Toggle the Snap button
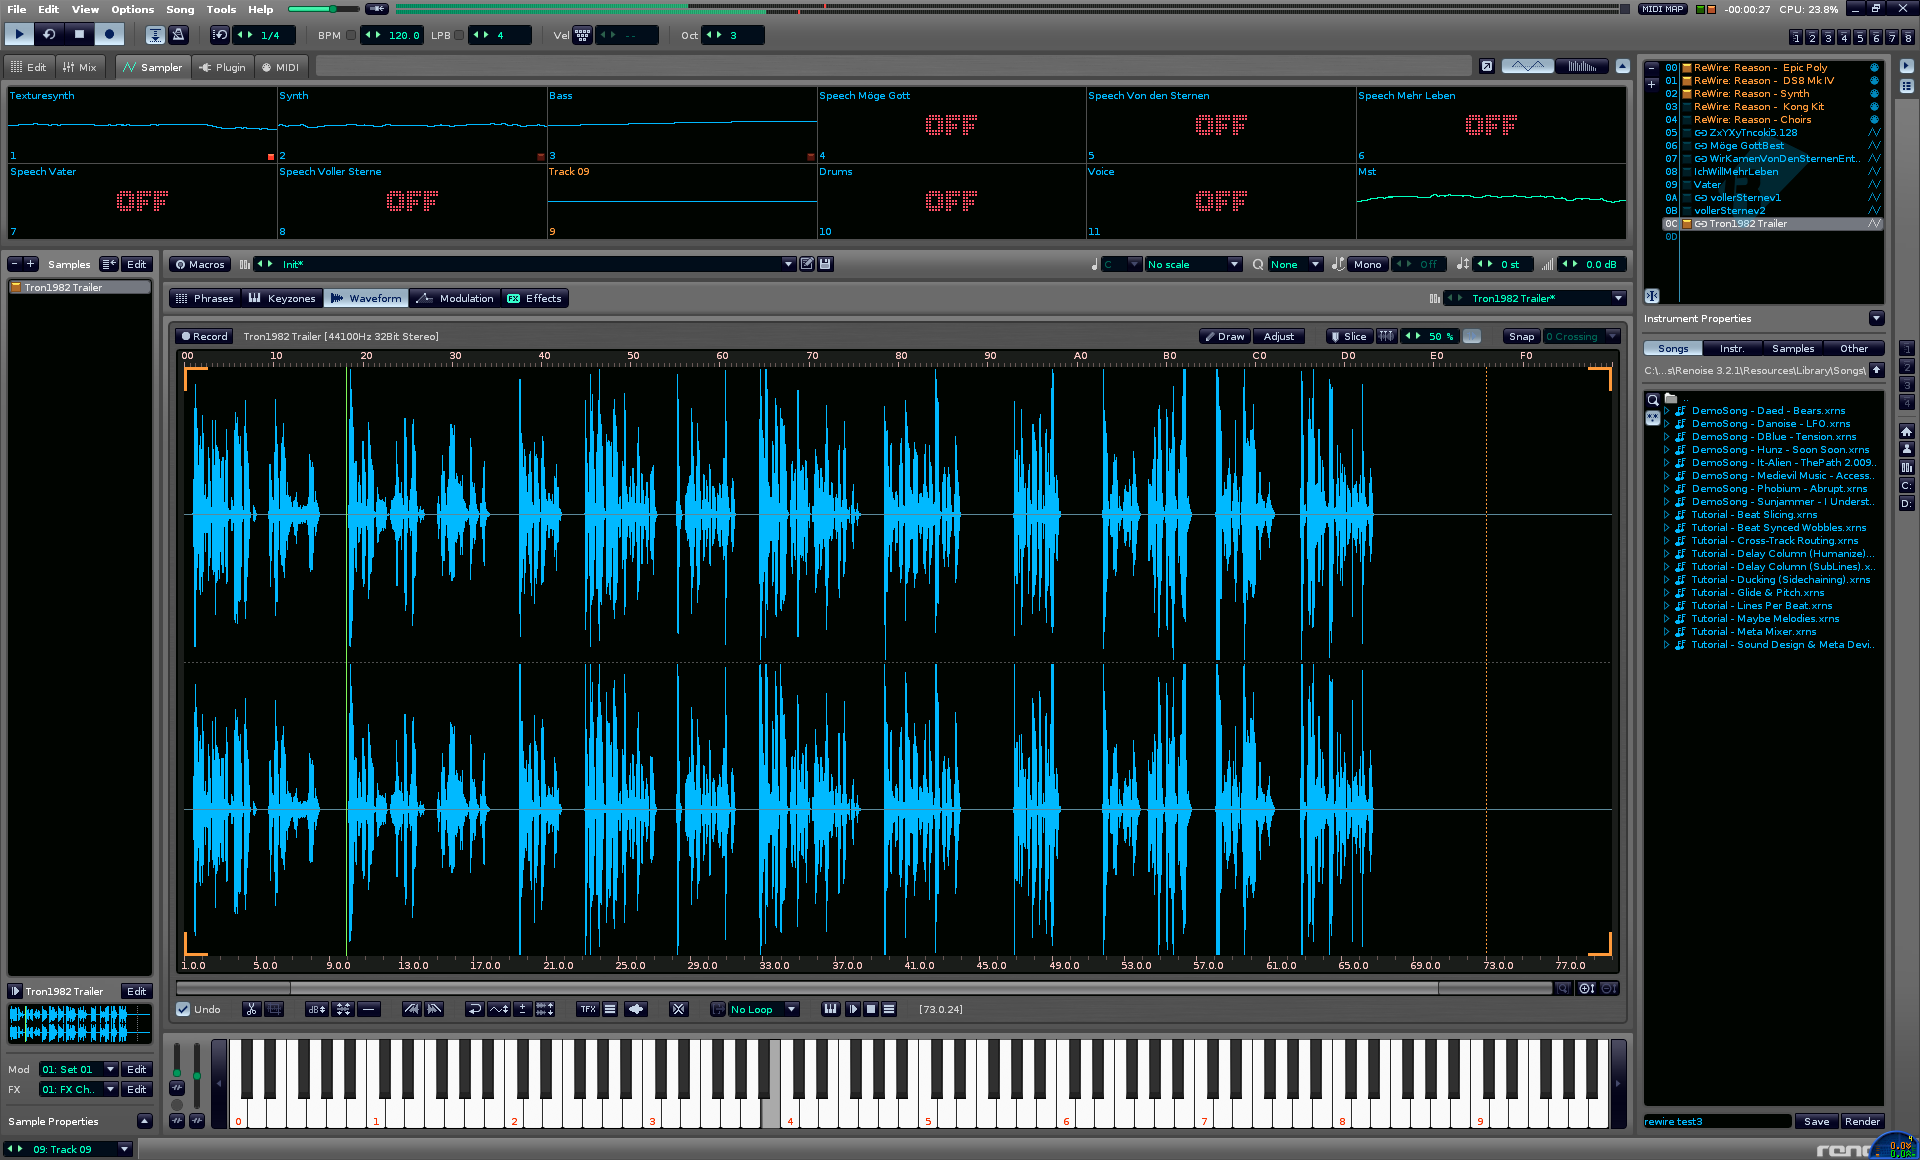 click(1521, 336)
